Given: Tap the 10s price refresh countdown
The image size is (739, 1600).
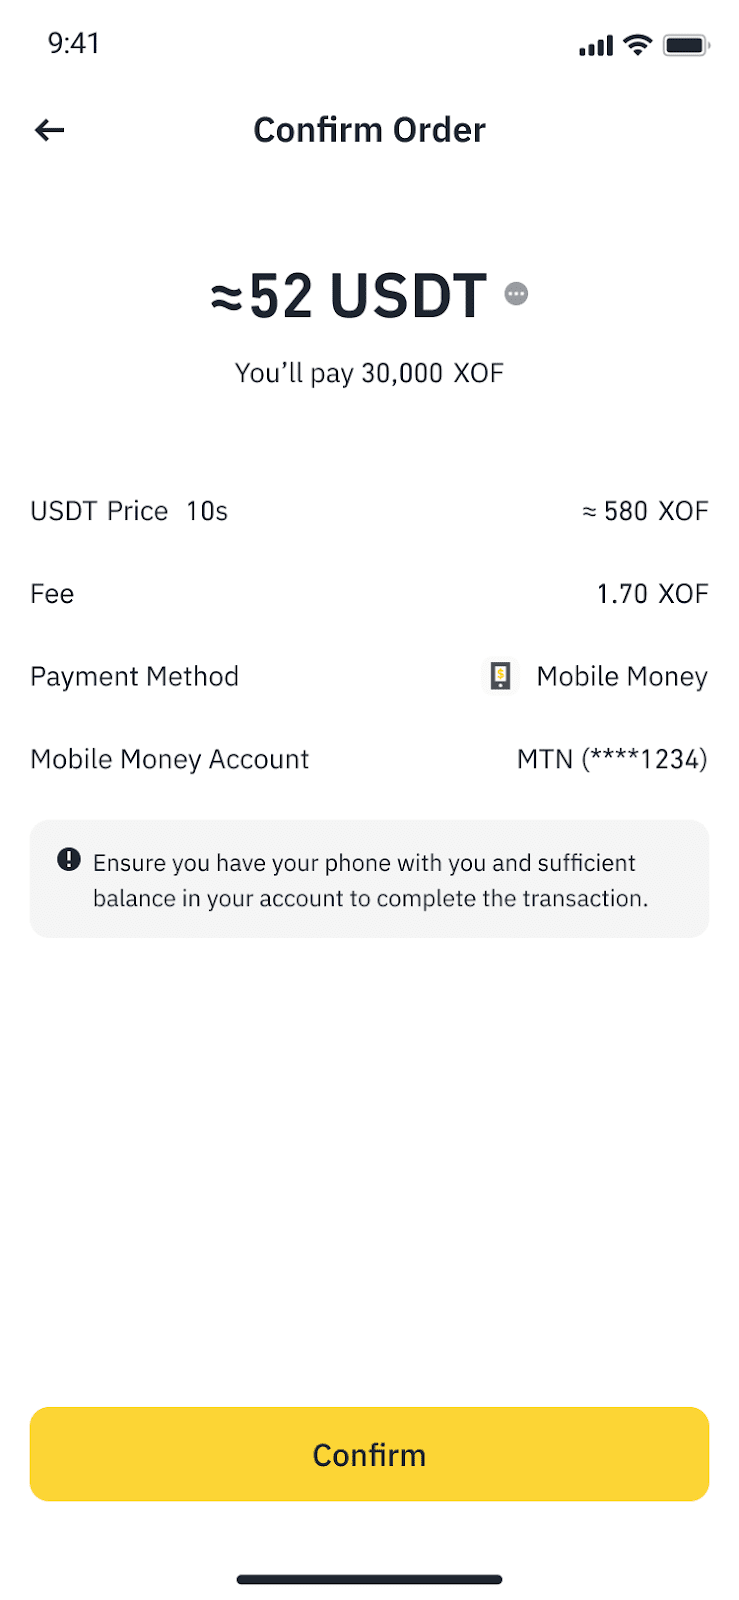Looking at the screenshot, I should [207, 511].
